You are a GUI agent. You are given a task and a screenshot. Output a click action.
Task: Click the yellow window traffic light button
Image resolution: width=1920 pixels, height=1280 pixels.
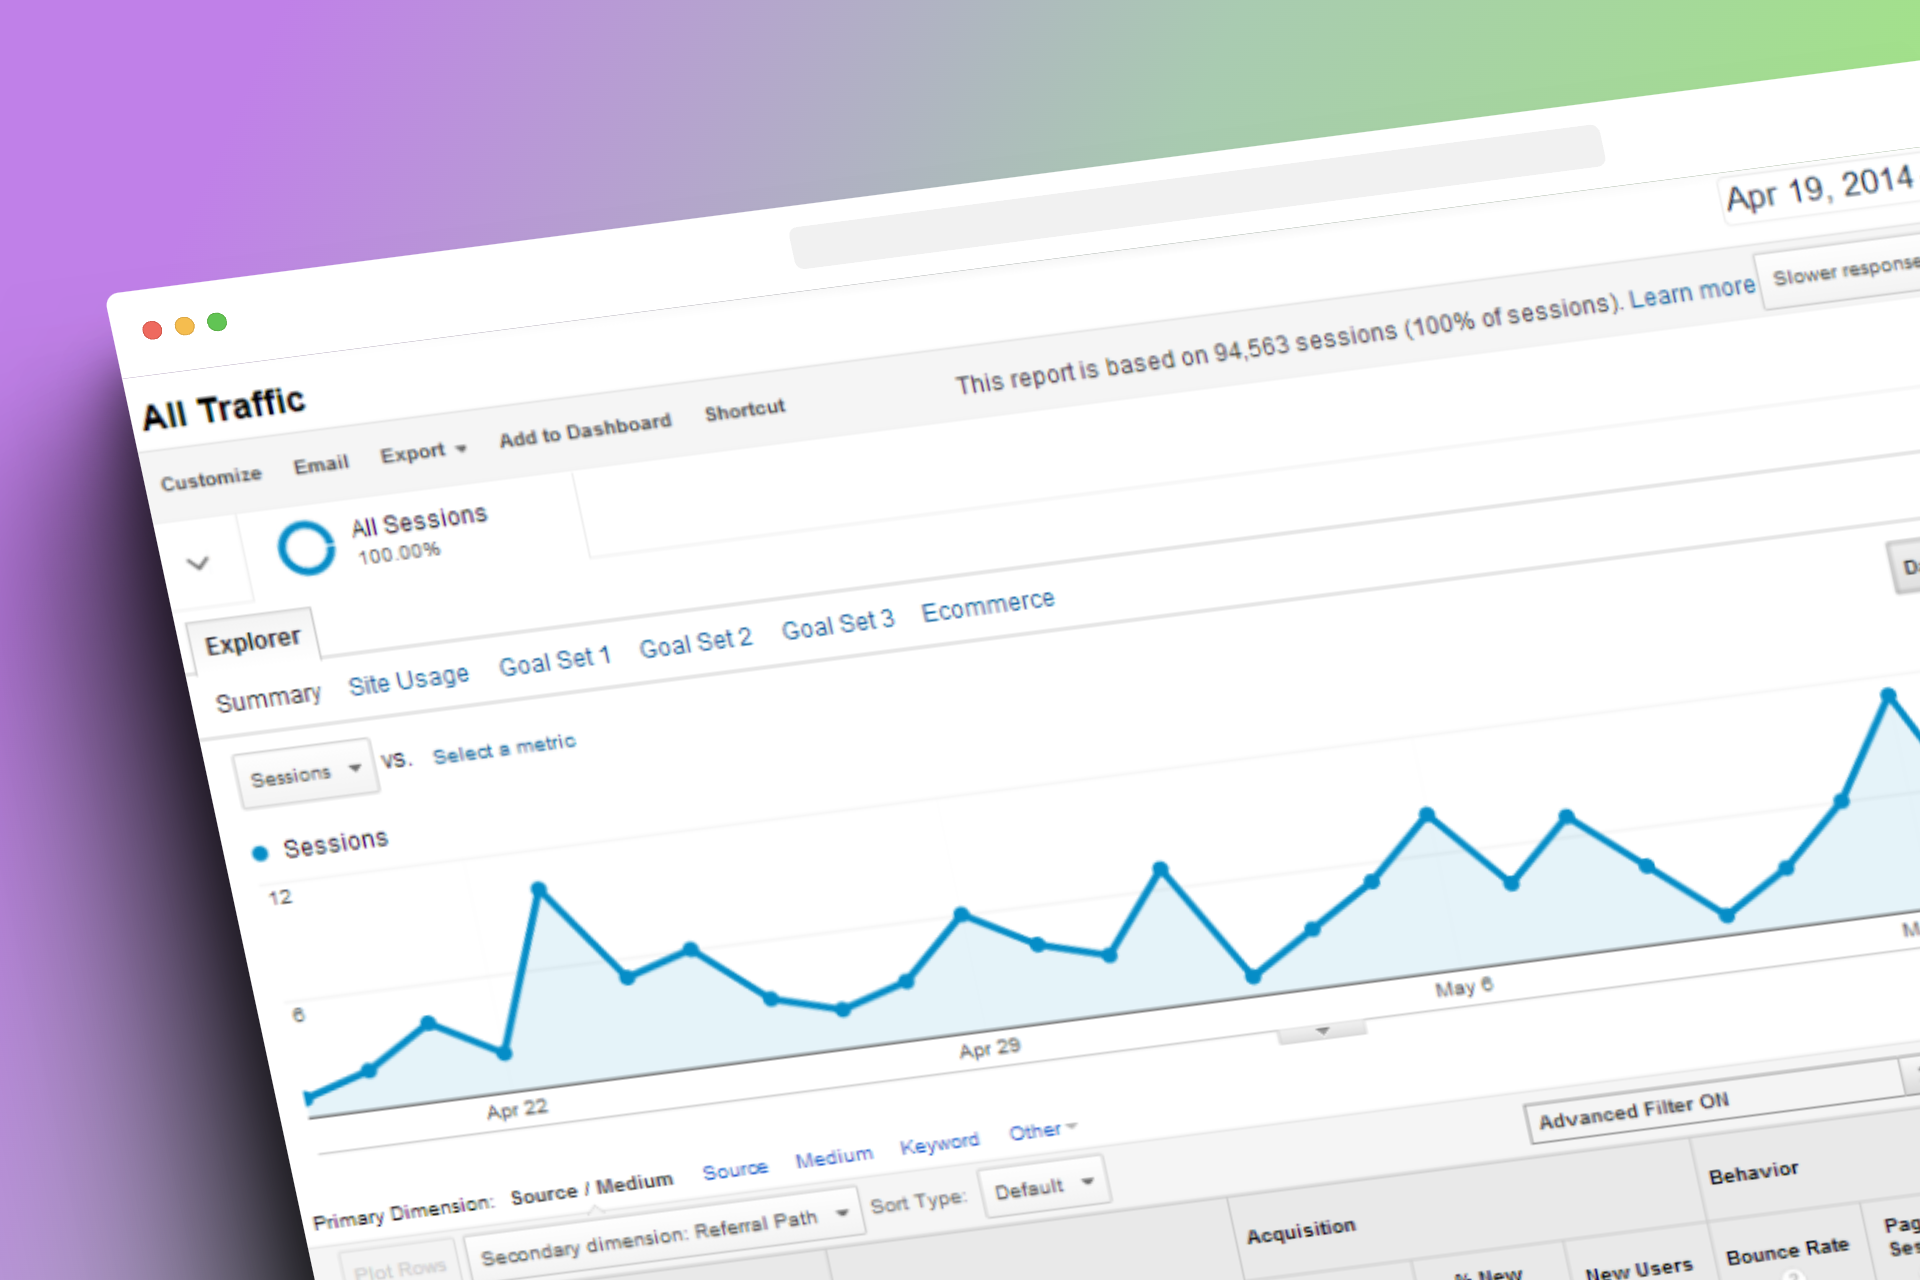coord(184,326)
